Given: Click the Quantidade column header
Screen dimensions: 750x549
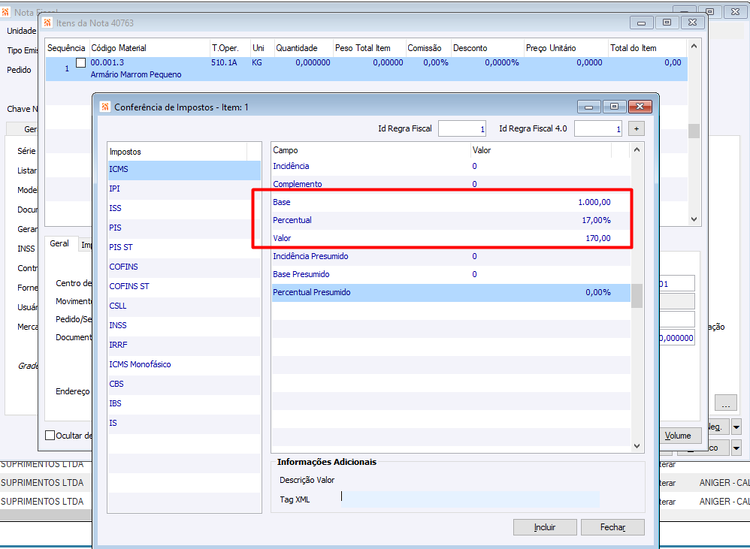Looking at the screenshot, I should (x=303, y=48).
